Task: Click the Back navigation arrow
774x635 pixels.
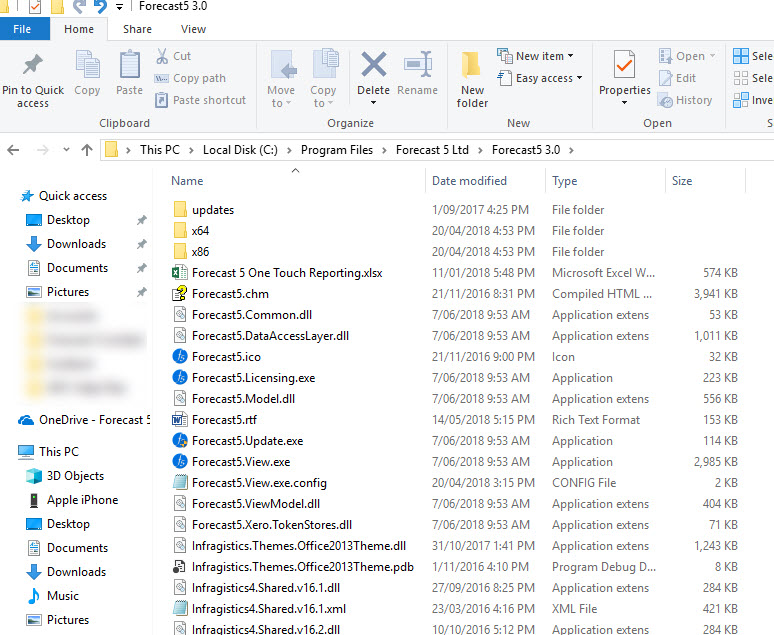Action: coord(13,150)
